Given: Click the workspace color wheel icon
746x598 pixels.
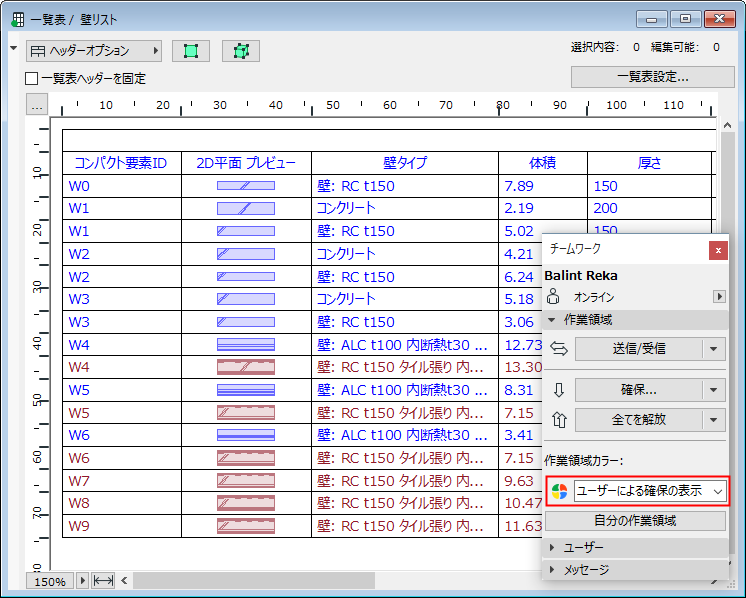Looking at the screenshot, I should [560, 491].
